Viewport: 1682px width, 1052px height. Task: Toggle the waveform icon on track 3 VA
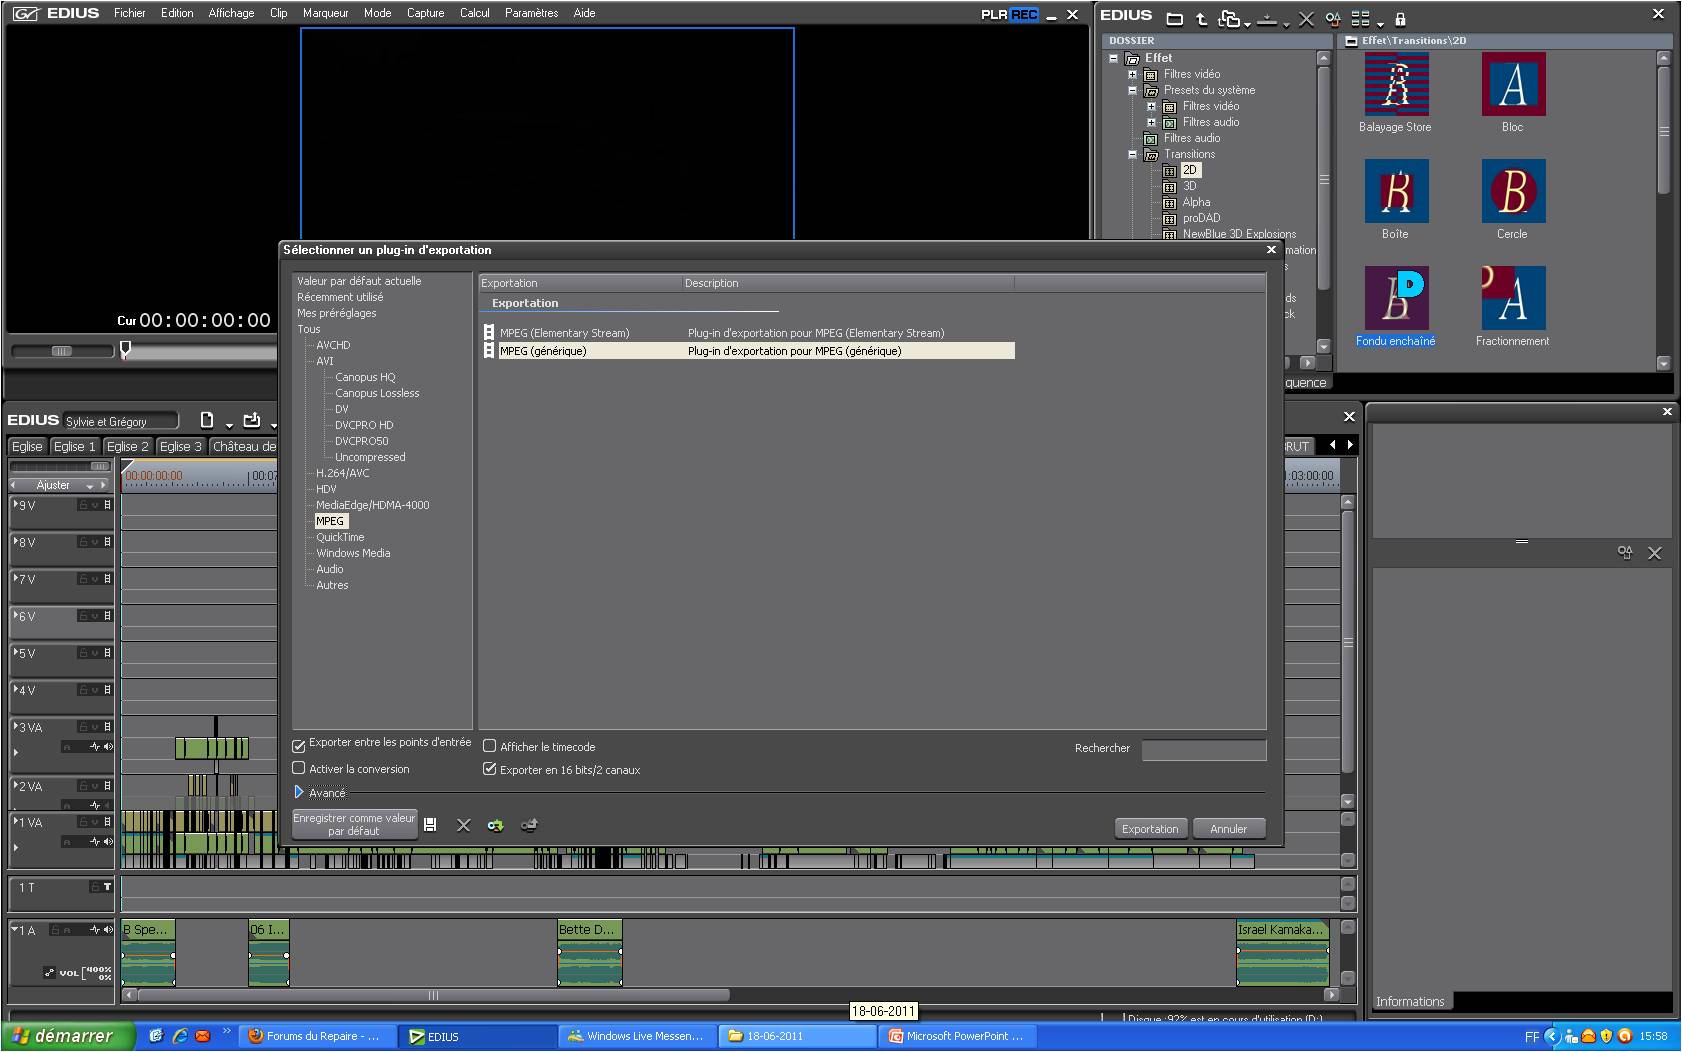coord(95,747)
